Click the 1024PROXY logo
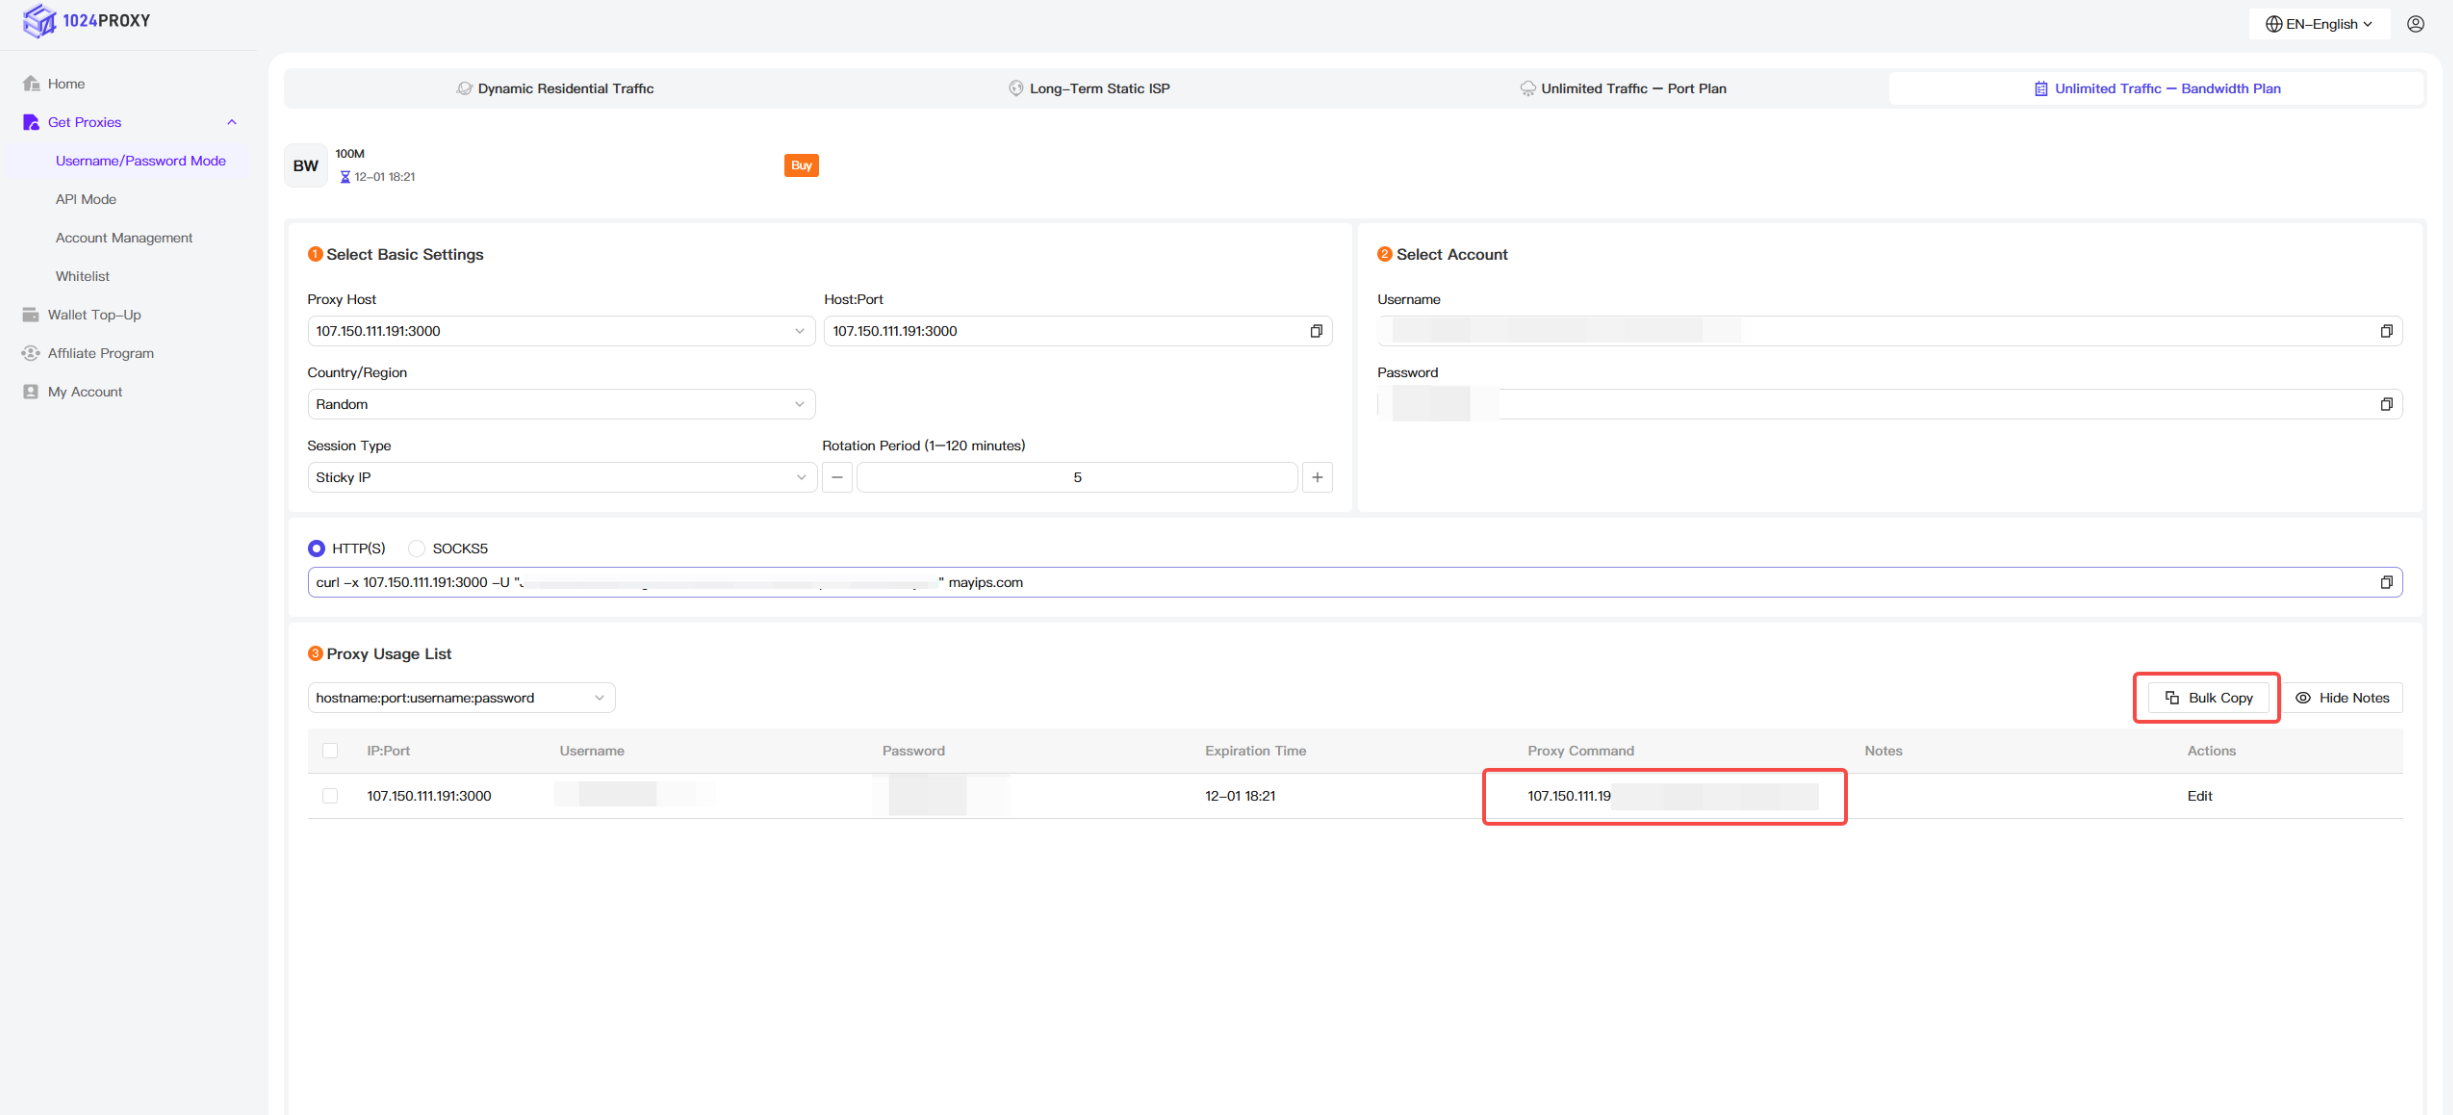The height and width of the screenshot is (1115, 2453). [87, 20]
